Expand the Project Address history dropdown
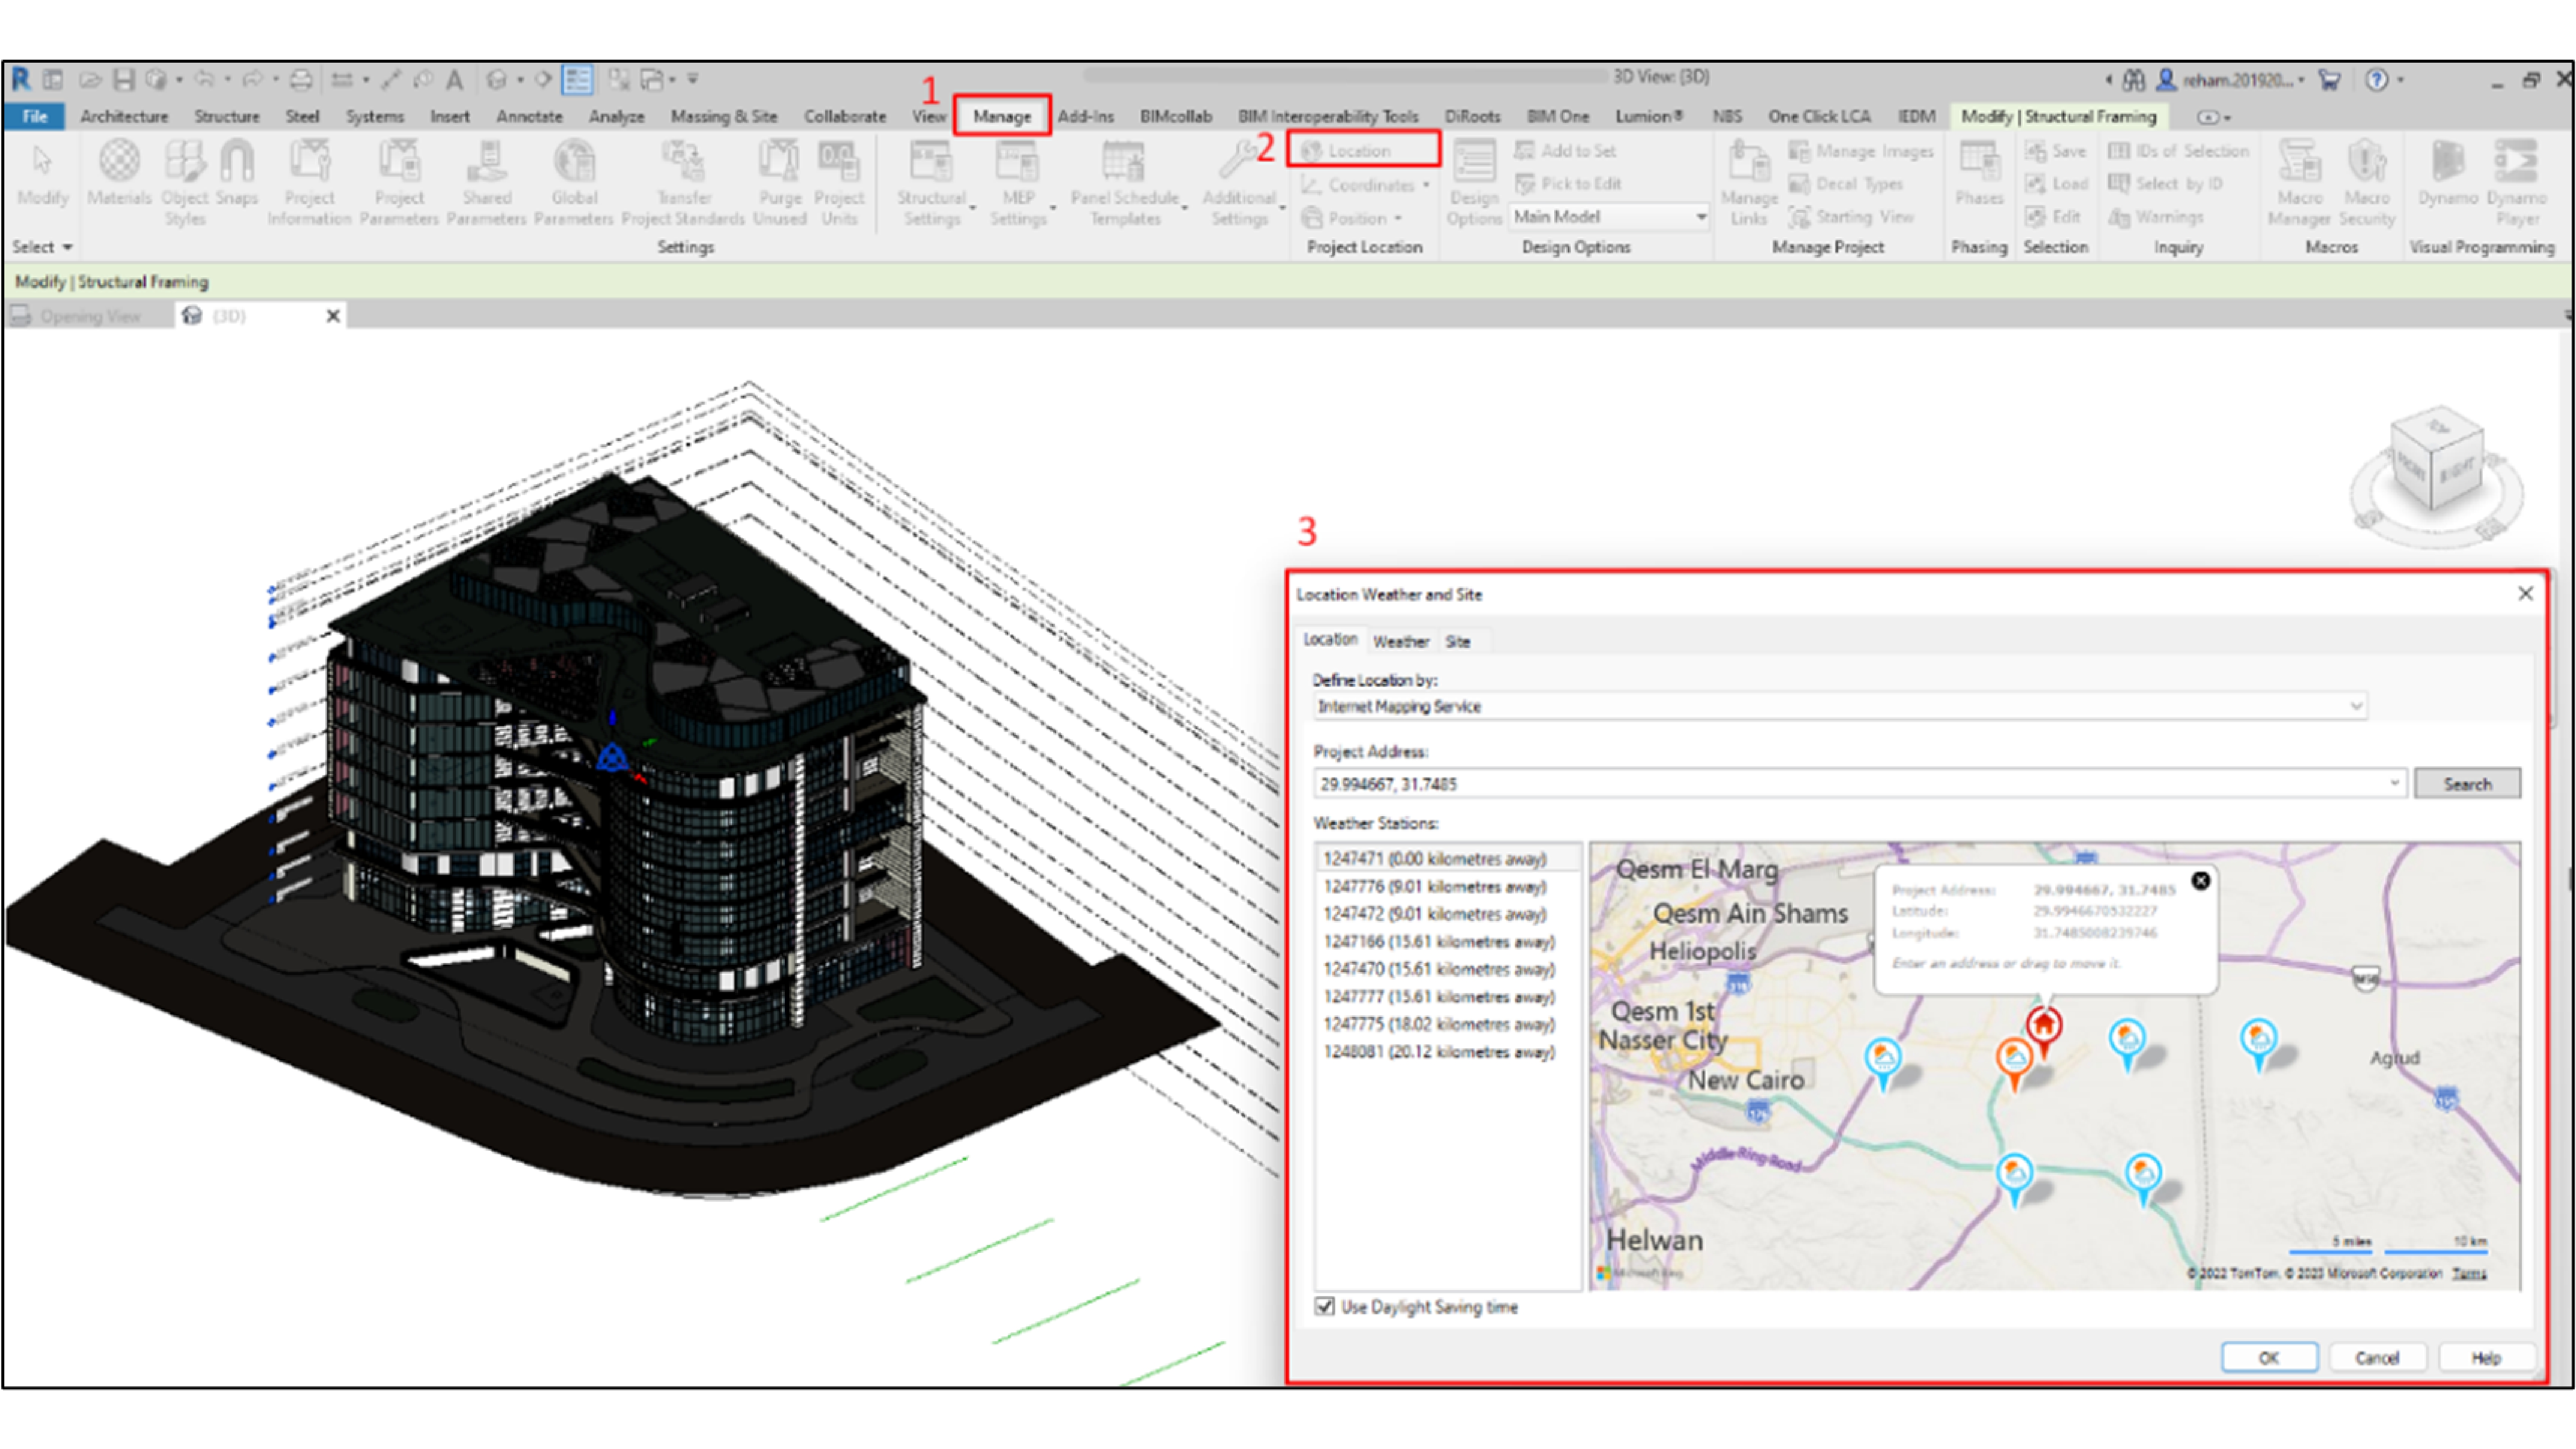The width and height of the screenshot is (2576, 1449). [x=2394, y=783]
